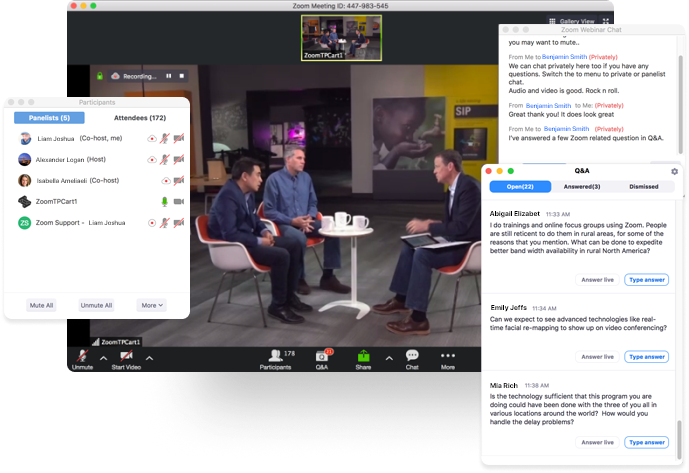
Task: Open the More dropdown in Participants panel
Action: [x=152, y=305]
